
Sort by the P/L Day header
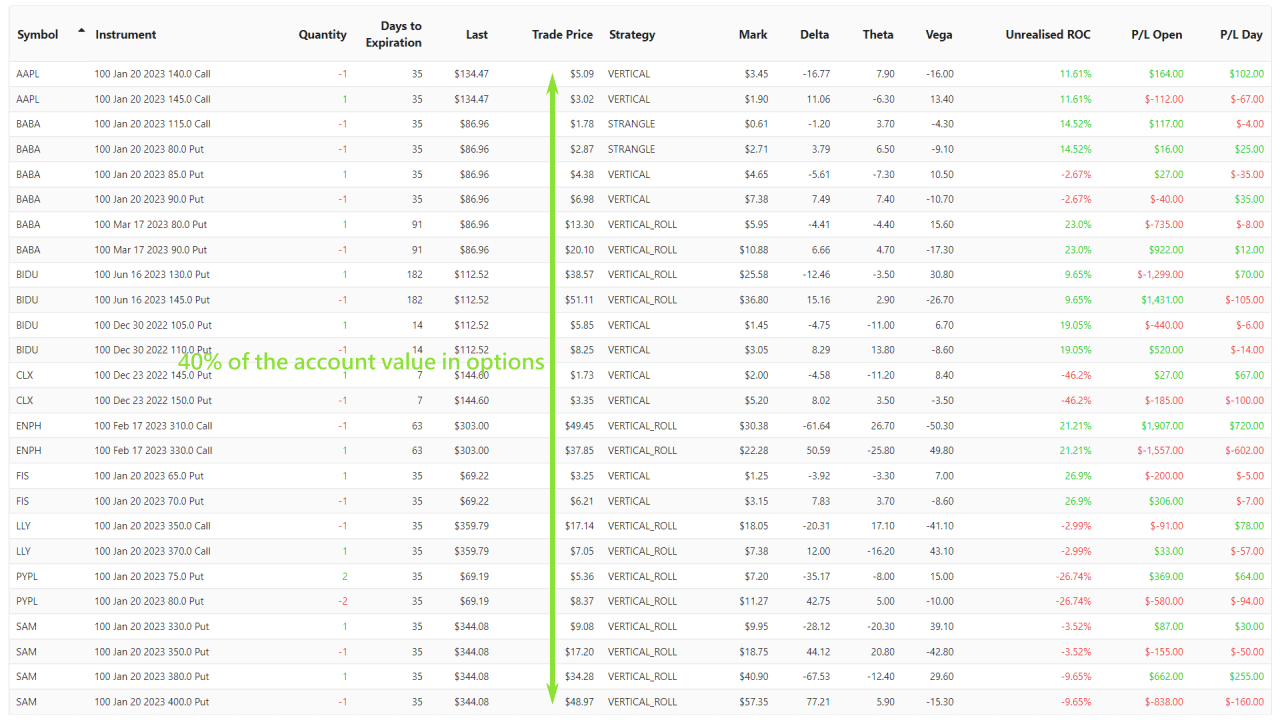(1241, 34)
